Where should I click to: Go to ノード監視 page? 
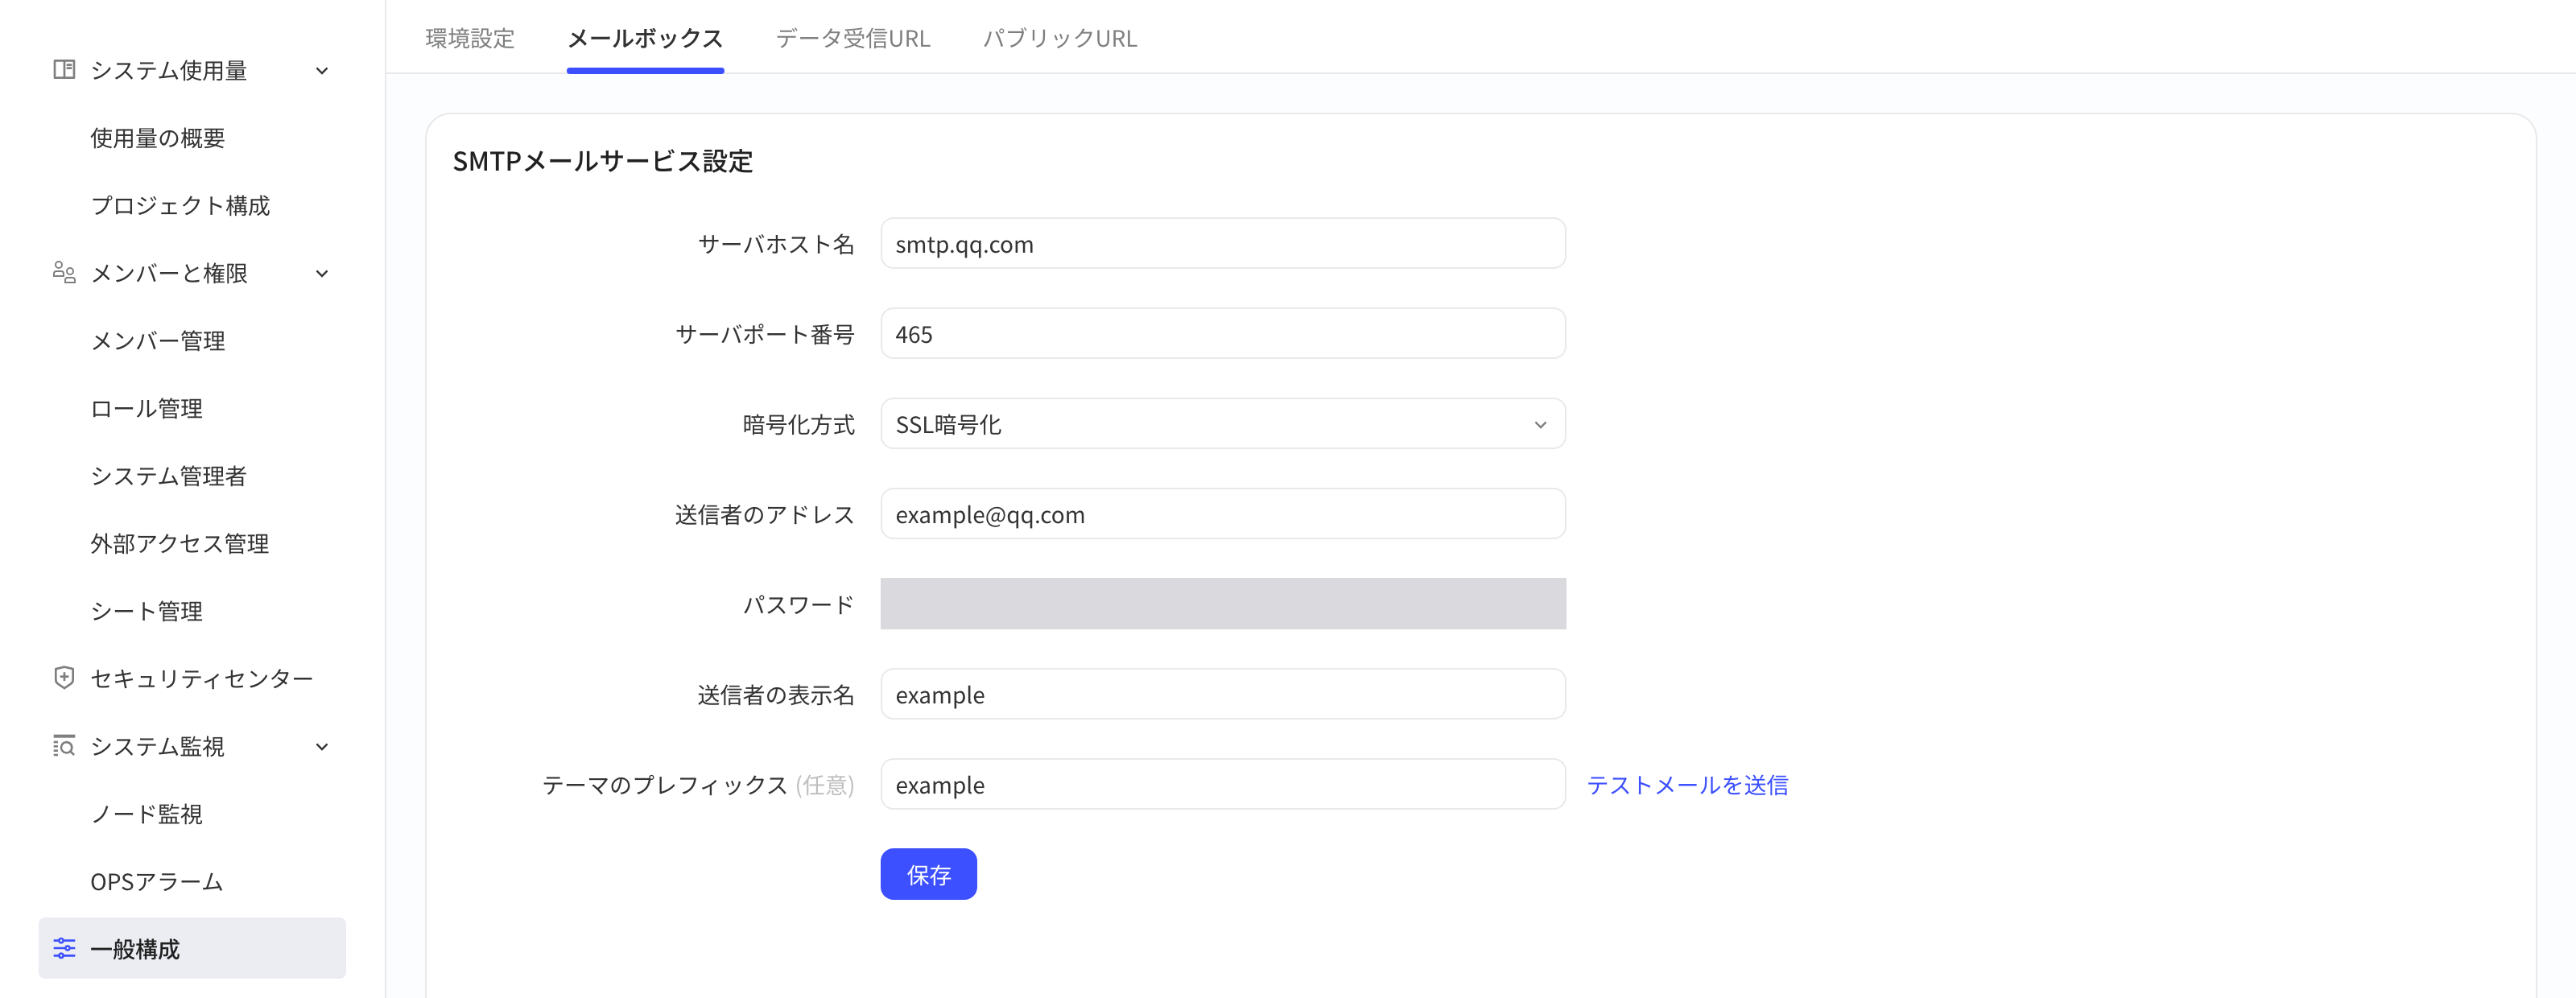tap(147, 814)
